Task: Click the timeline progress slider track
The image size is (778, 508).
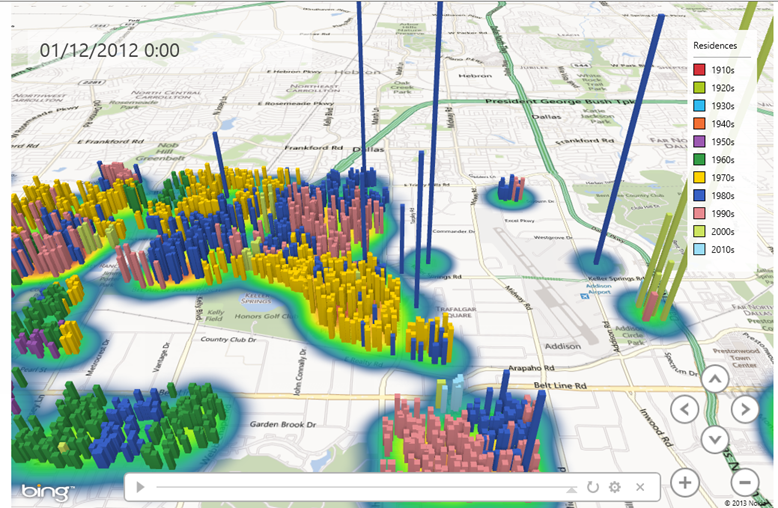Action: pyautogui.click(x=366, y=487)
